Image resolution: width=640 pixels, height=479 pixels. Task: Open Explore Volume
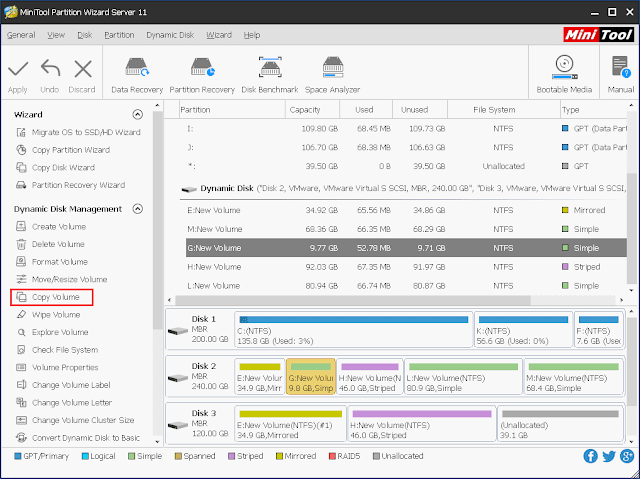(53, 332)
